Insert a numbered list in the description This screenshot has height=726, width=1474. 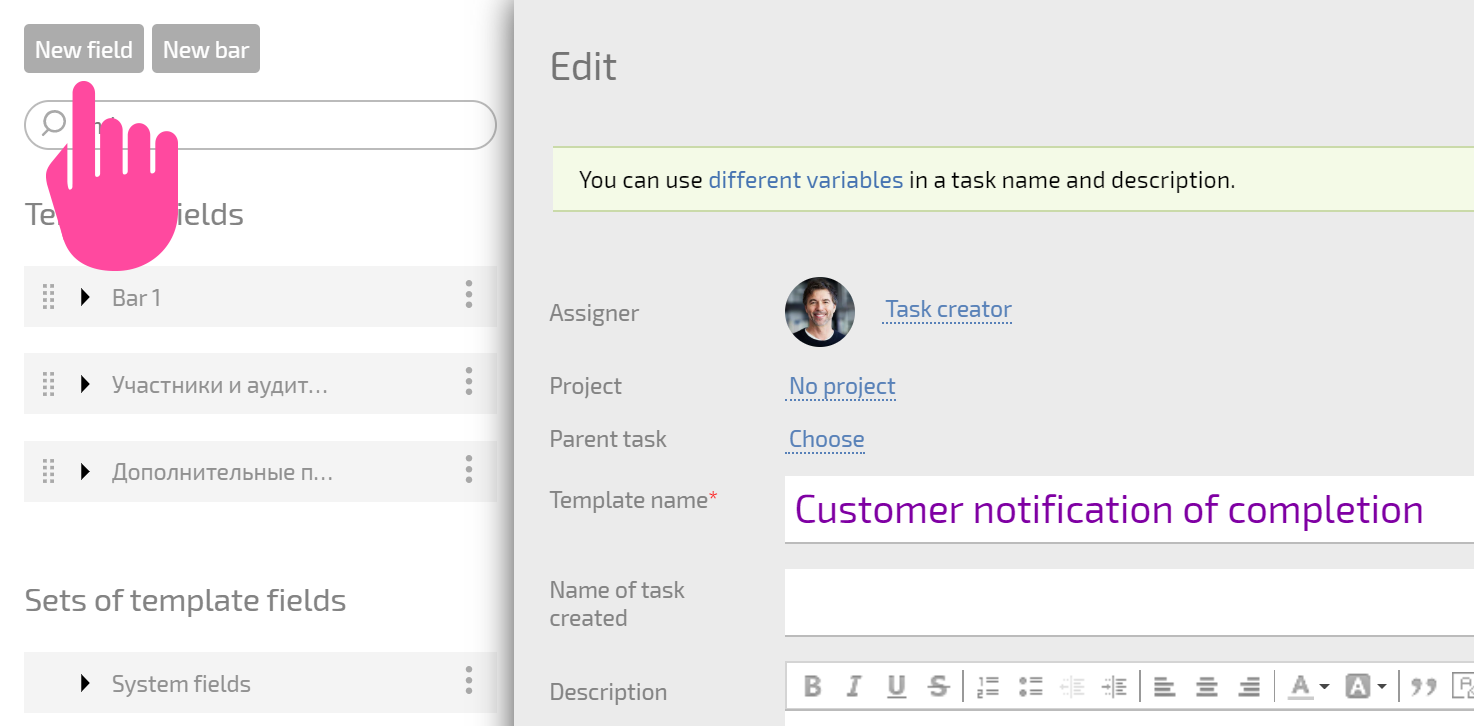point(988,686)
